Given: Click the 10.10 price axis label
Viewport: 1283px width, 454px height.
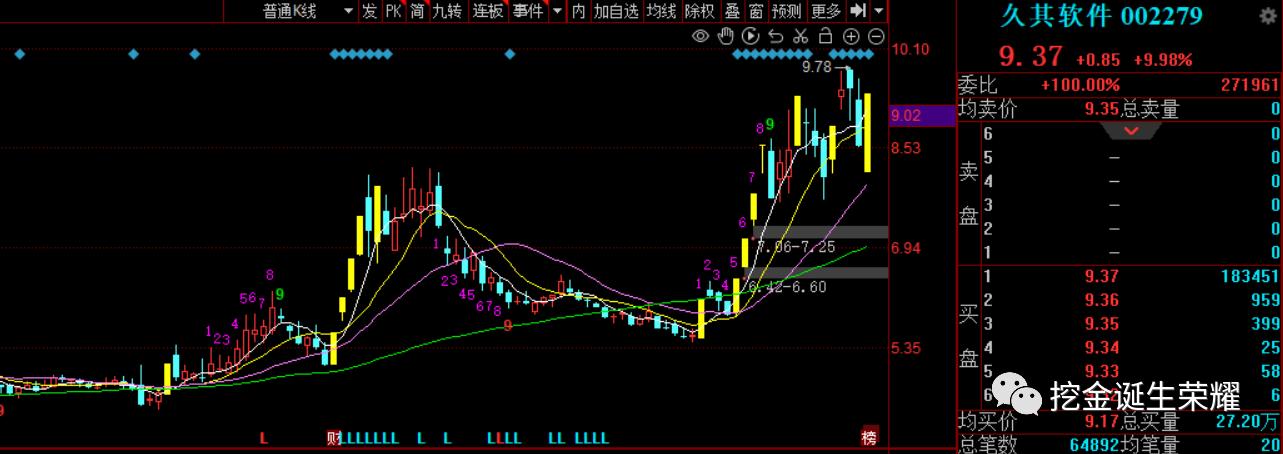Looking at the screenshot, I should [912, 49].
